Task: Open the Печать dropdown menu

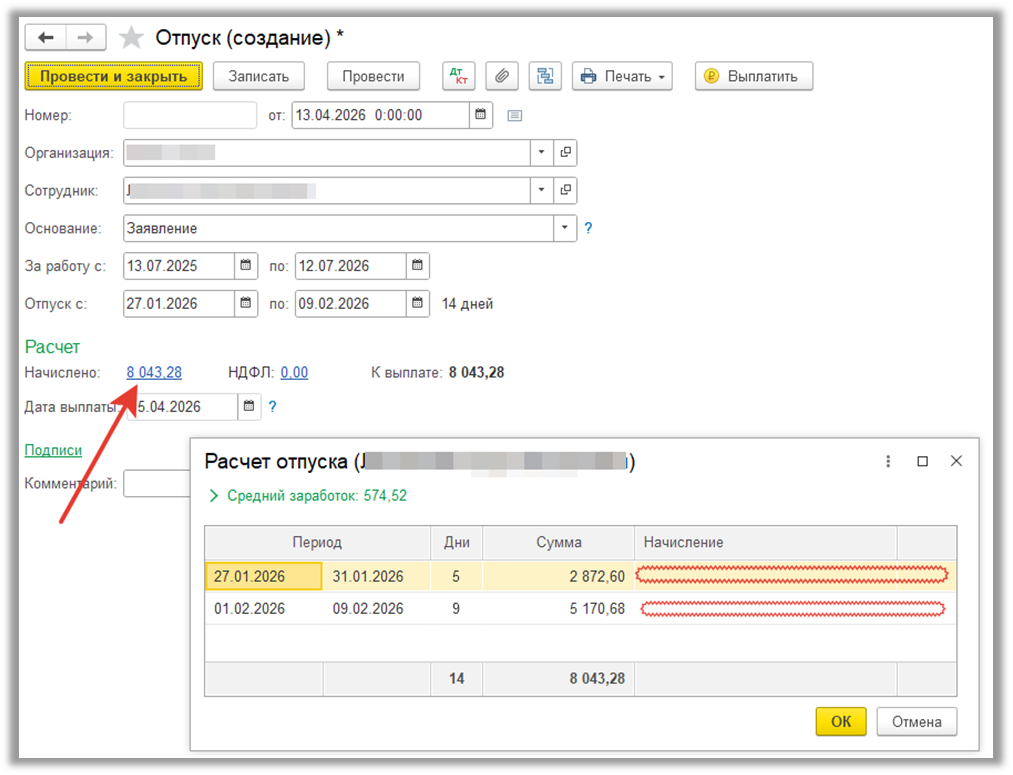Action: point(622,76)
